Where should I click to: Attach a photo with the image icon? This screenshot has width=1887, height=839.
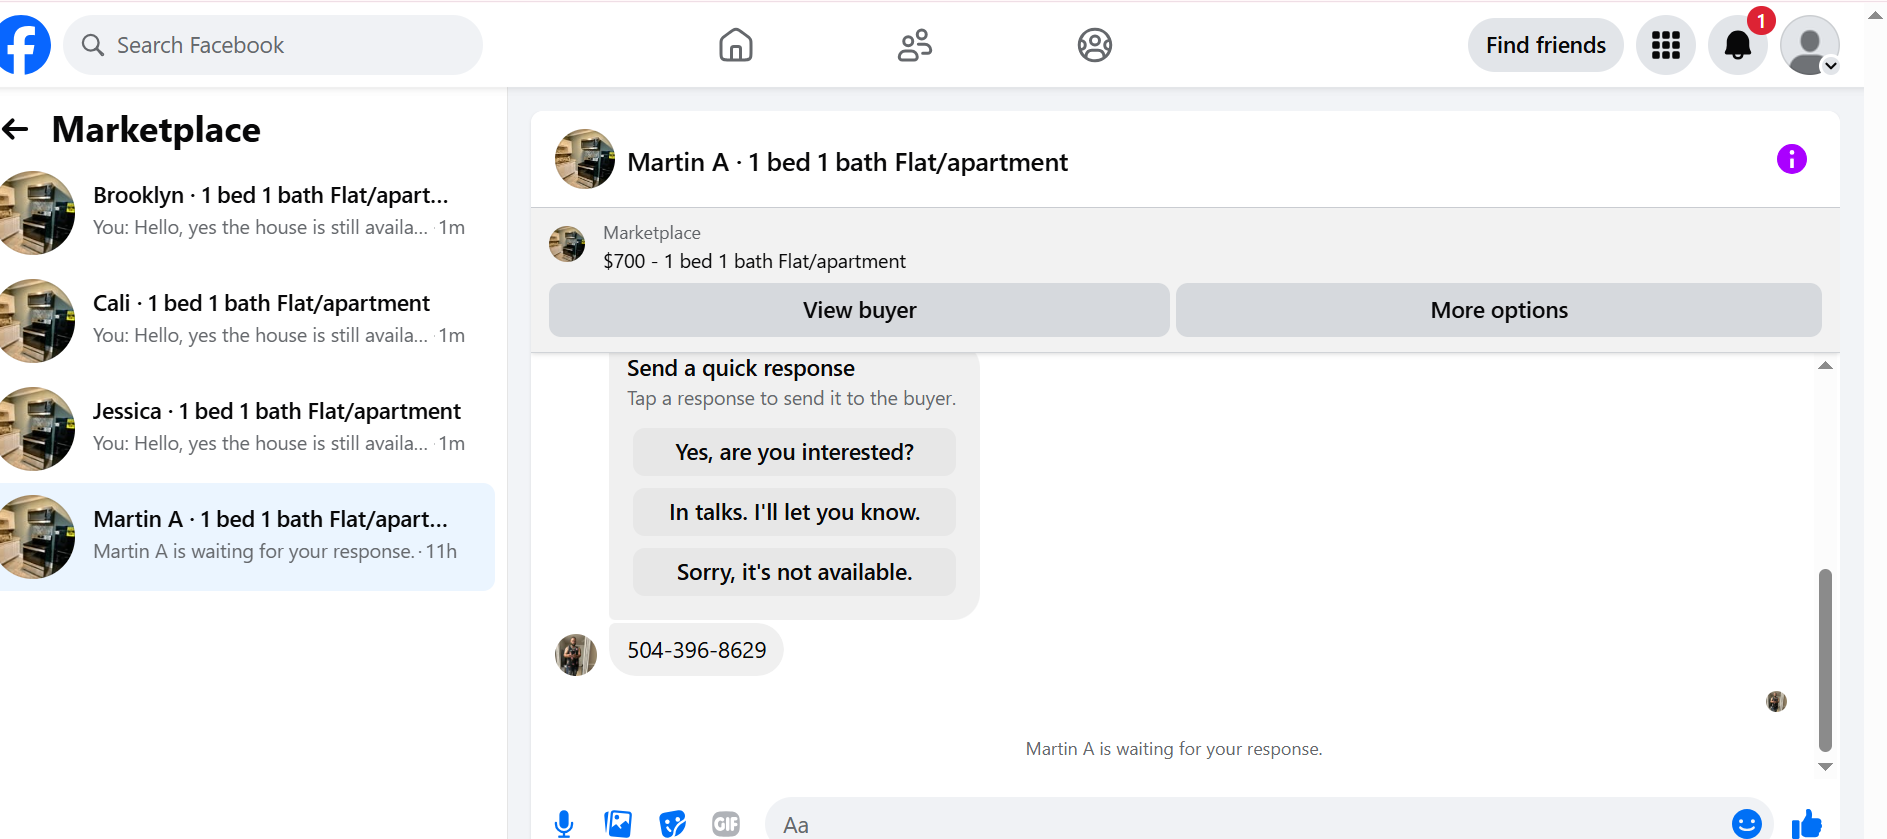click(618, 824)
